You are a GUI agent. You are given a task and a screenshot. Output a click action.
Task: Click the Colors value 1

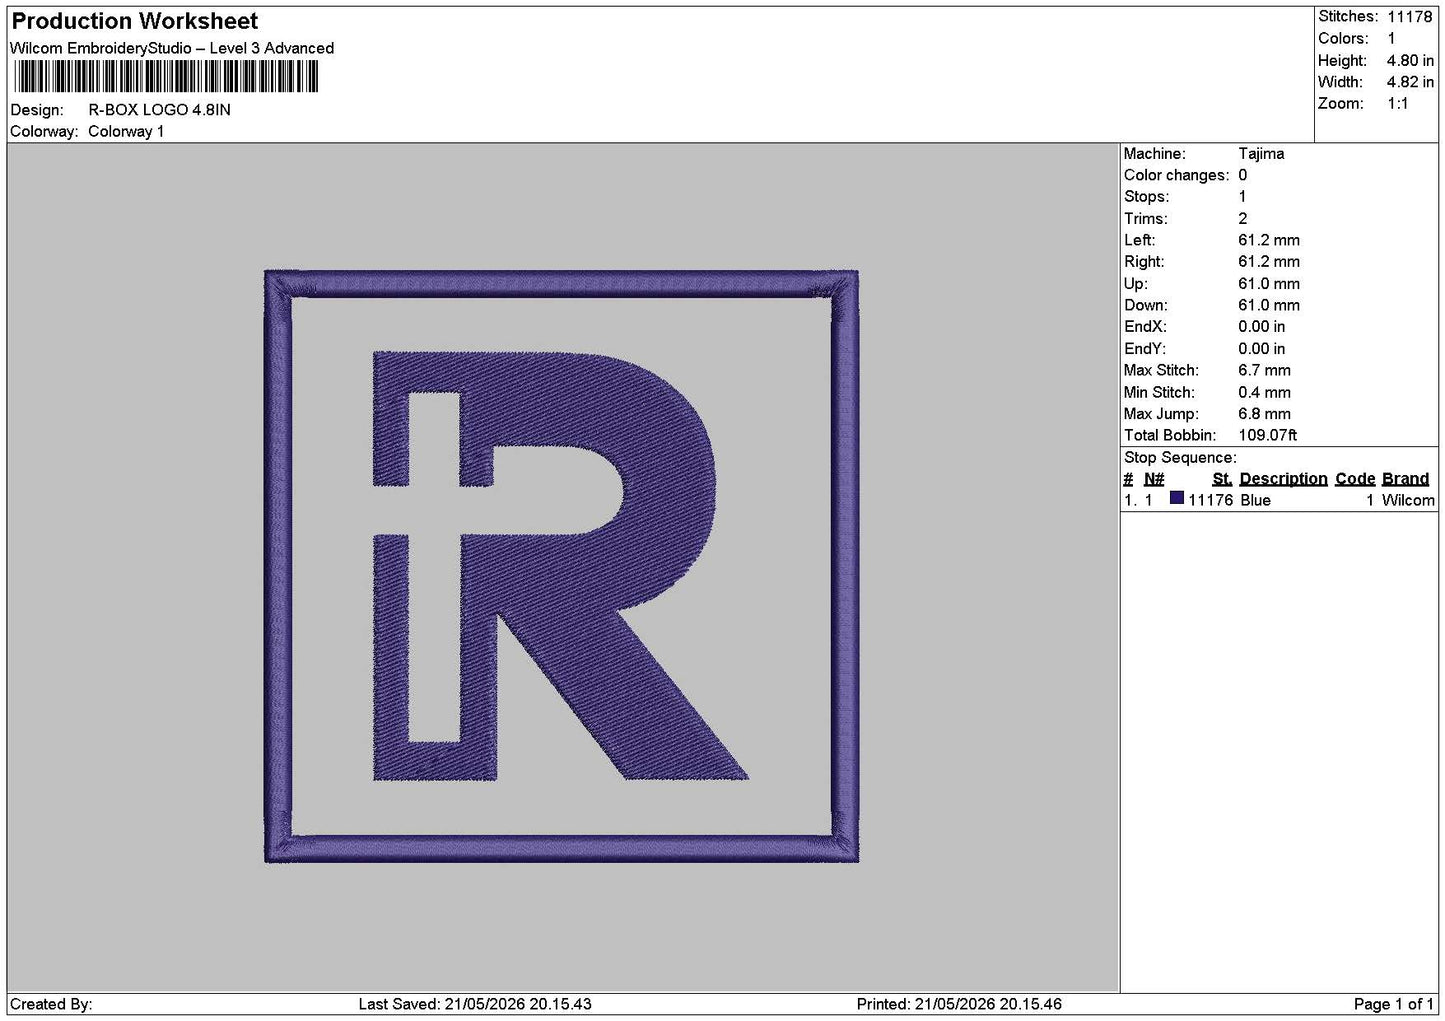click(x=1391, y=38)
